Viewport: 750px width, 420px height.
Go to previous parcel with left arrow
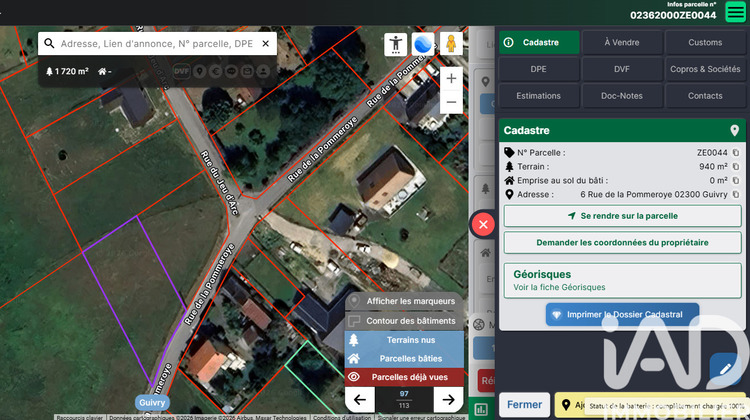point(360,400)
